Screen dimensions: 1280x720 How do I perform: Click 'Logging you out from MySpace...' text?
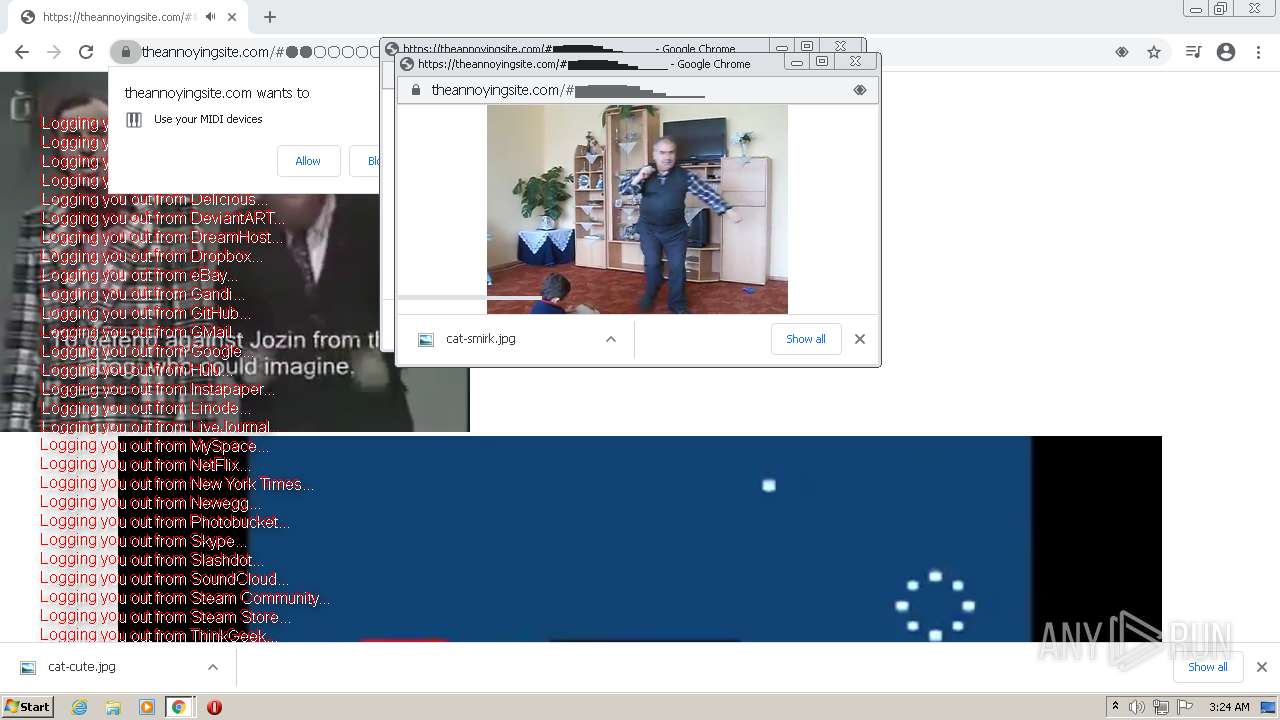(155, 446)
